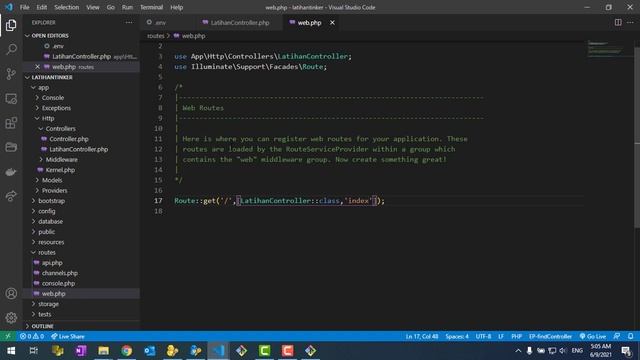The width and height of the screenshot is (640, 360).
Task: Open the Docker view in activity bar
Action: click(11, 172)
